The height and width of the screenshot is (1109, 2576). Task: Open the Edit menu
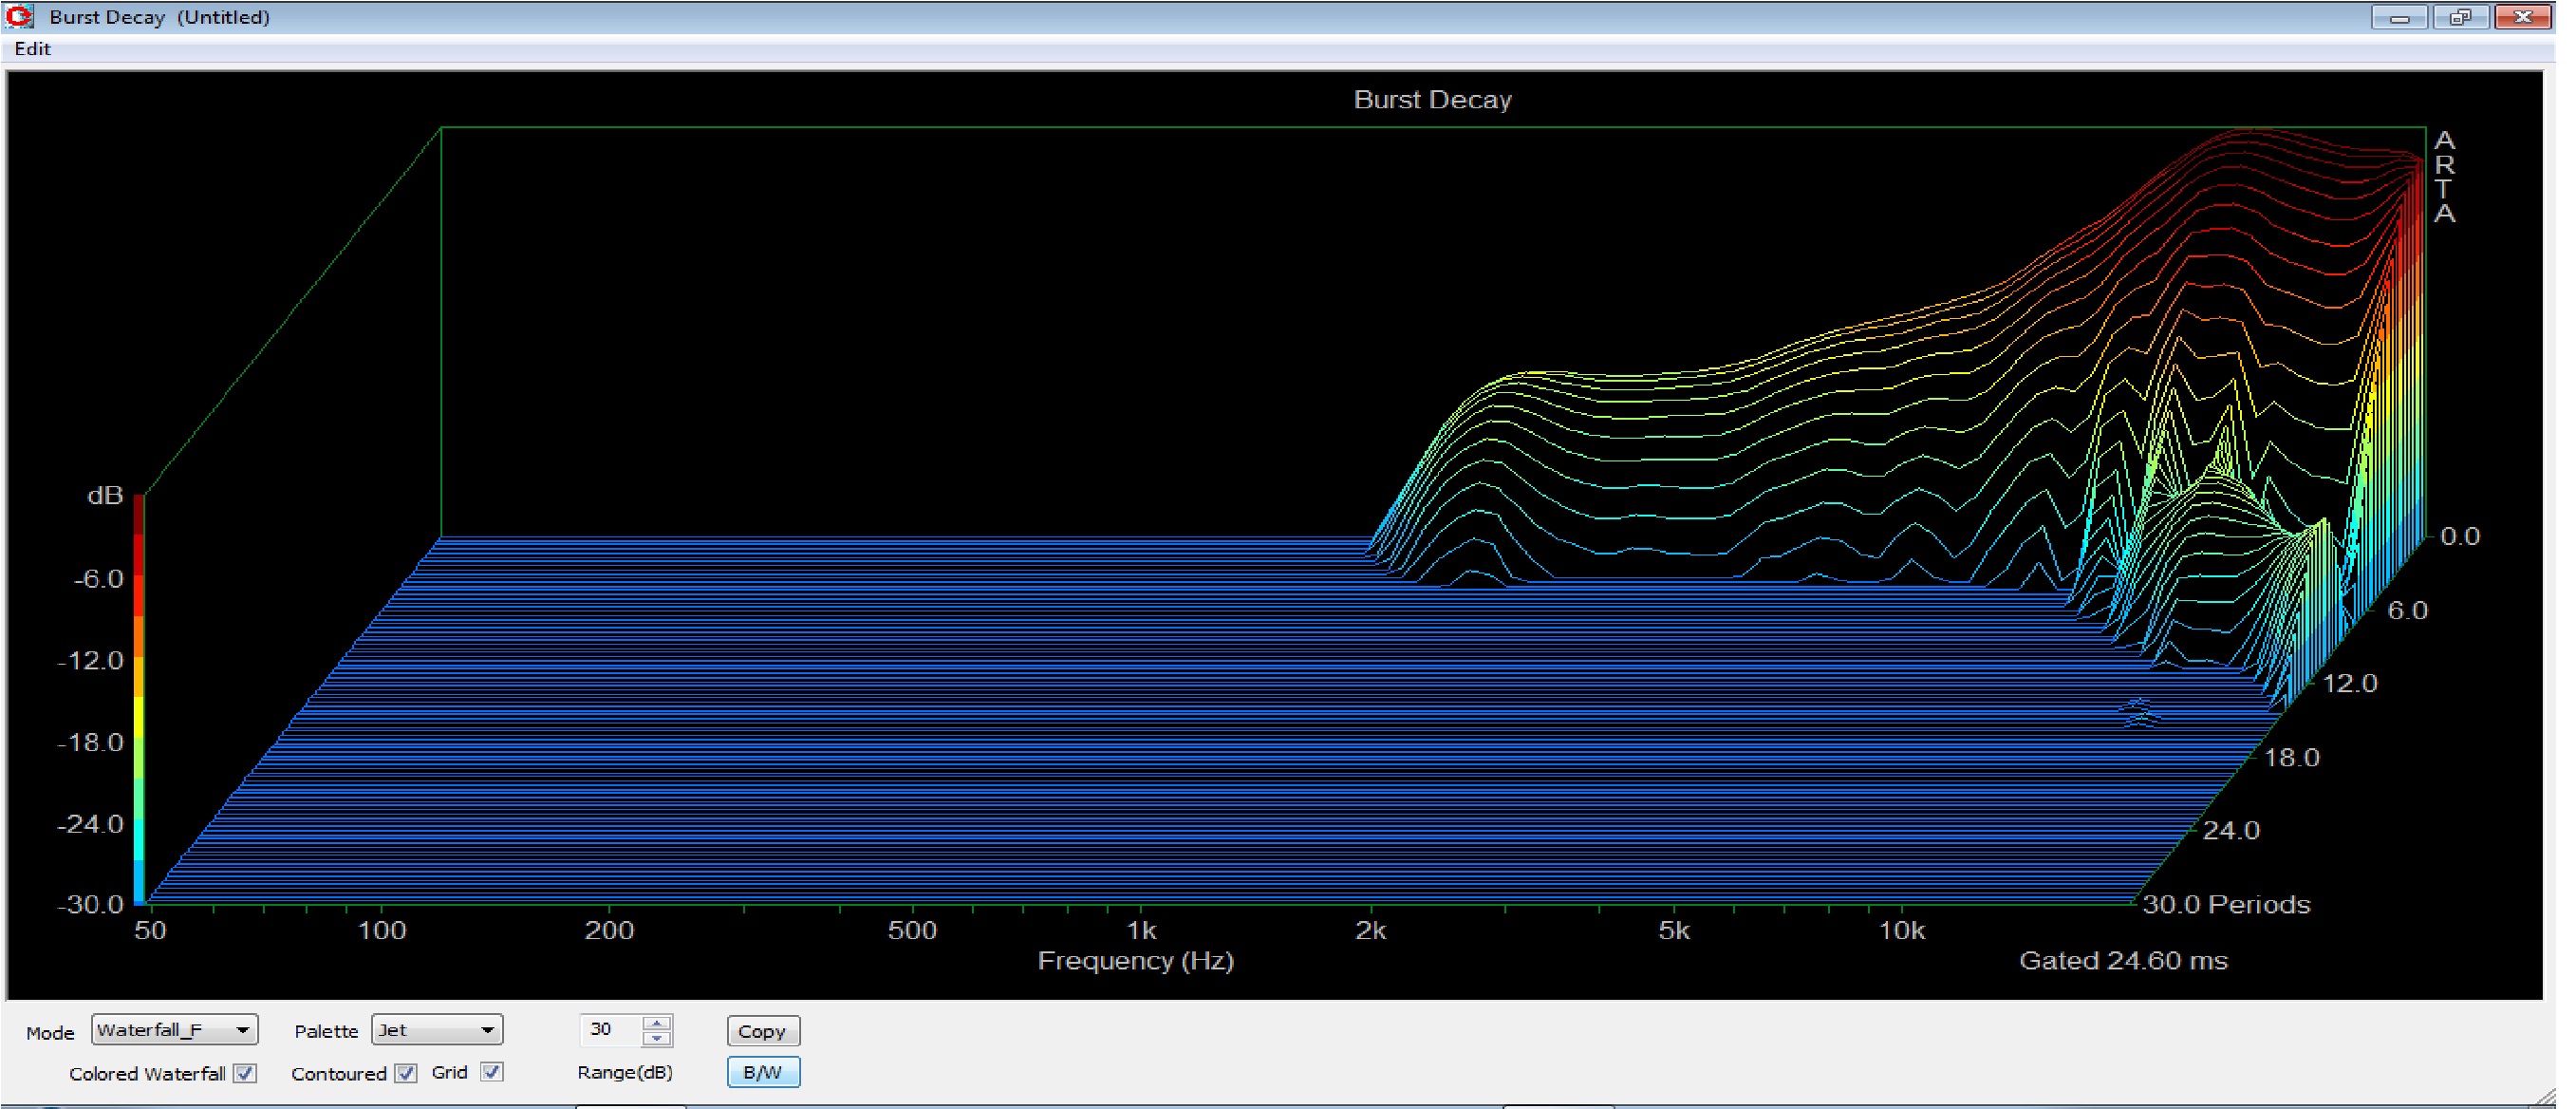(x=32, y=49)
